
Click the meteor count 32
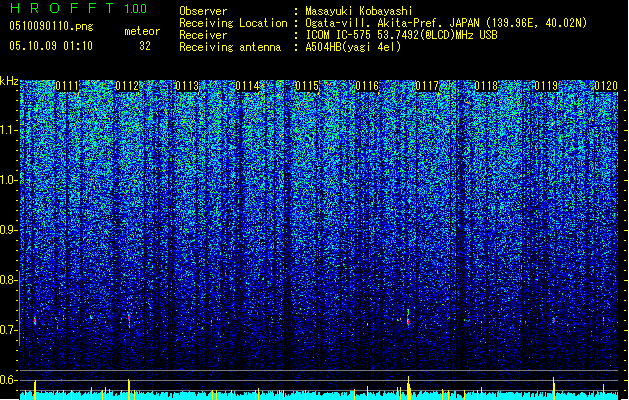145,46
